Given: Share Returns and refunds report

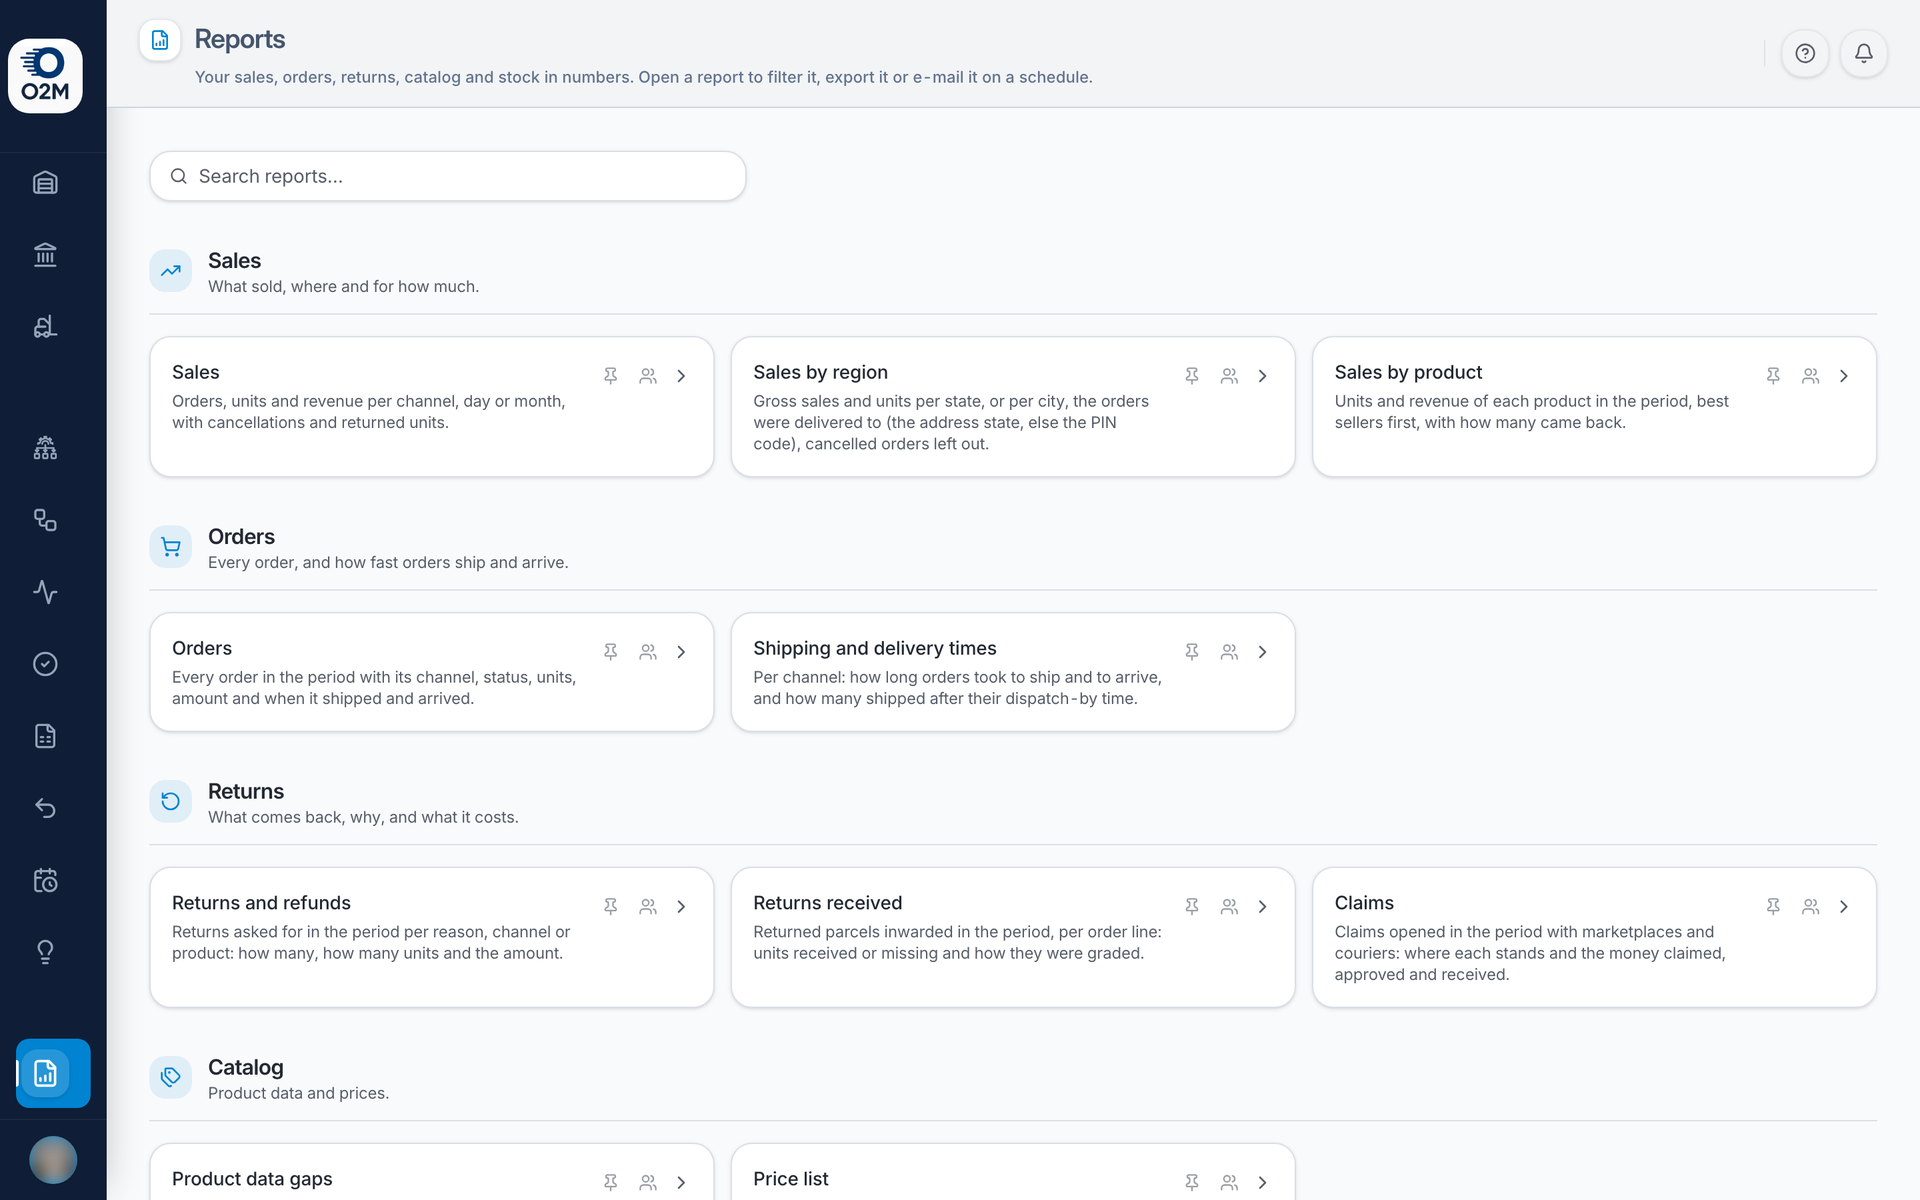Looking at the screenshot, I should [648, 907].
